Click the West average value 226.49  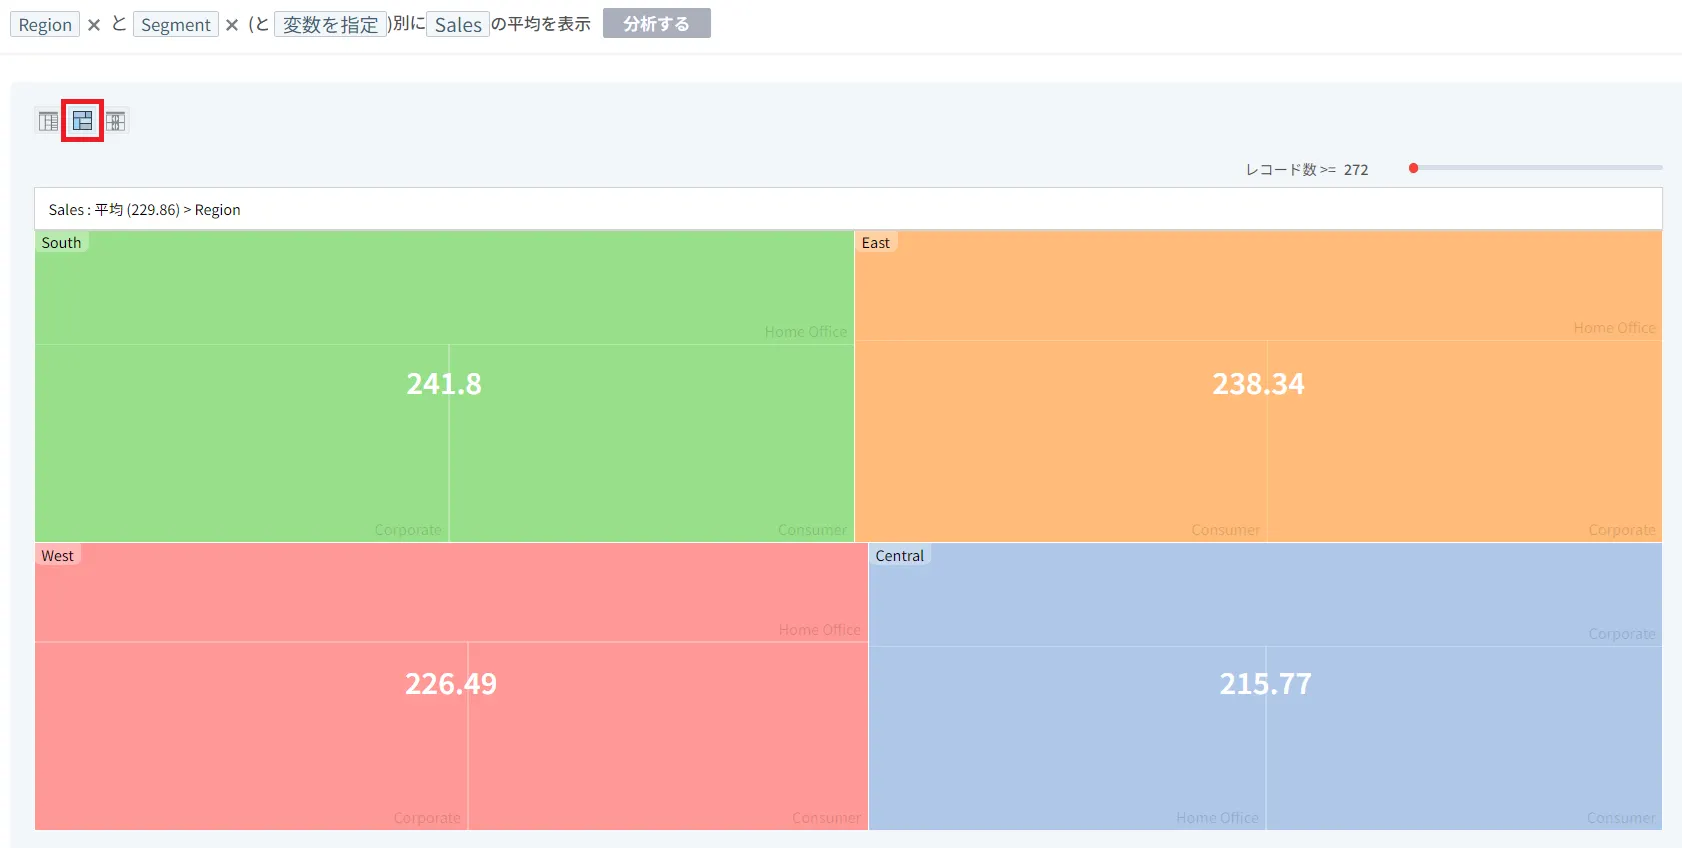pos(451,684)
